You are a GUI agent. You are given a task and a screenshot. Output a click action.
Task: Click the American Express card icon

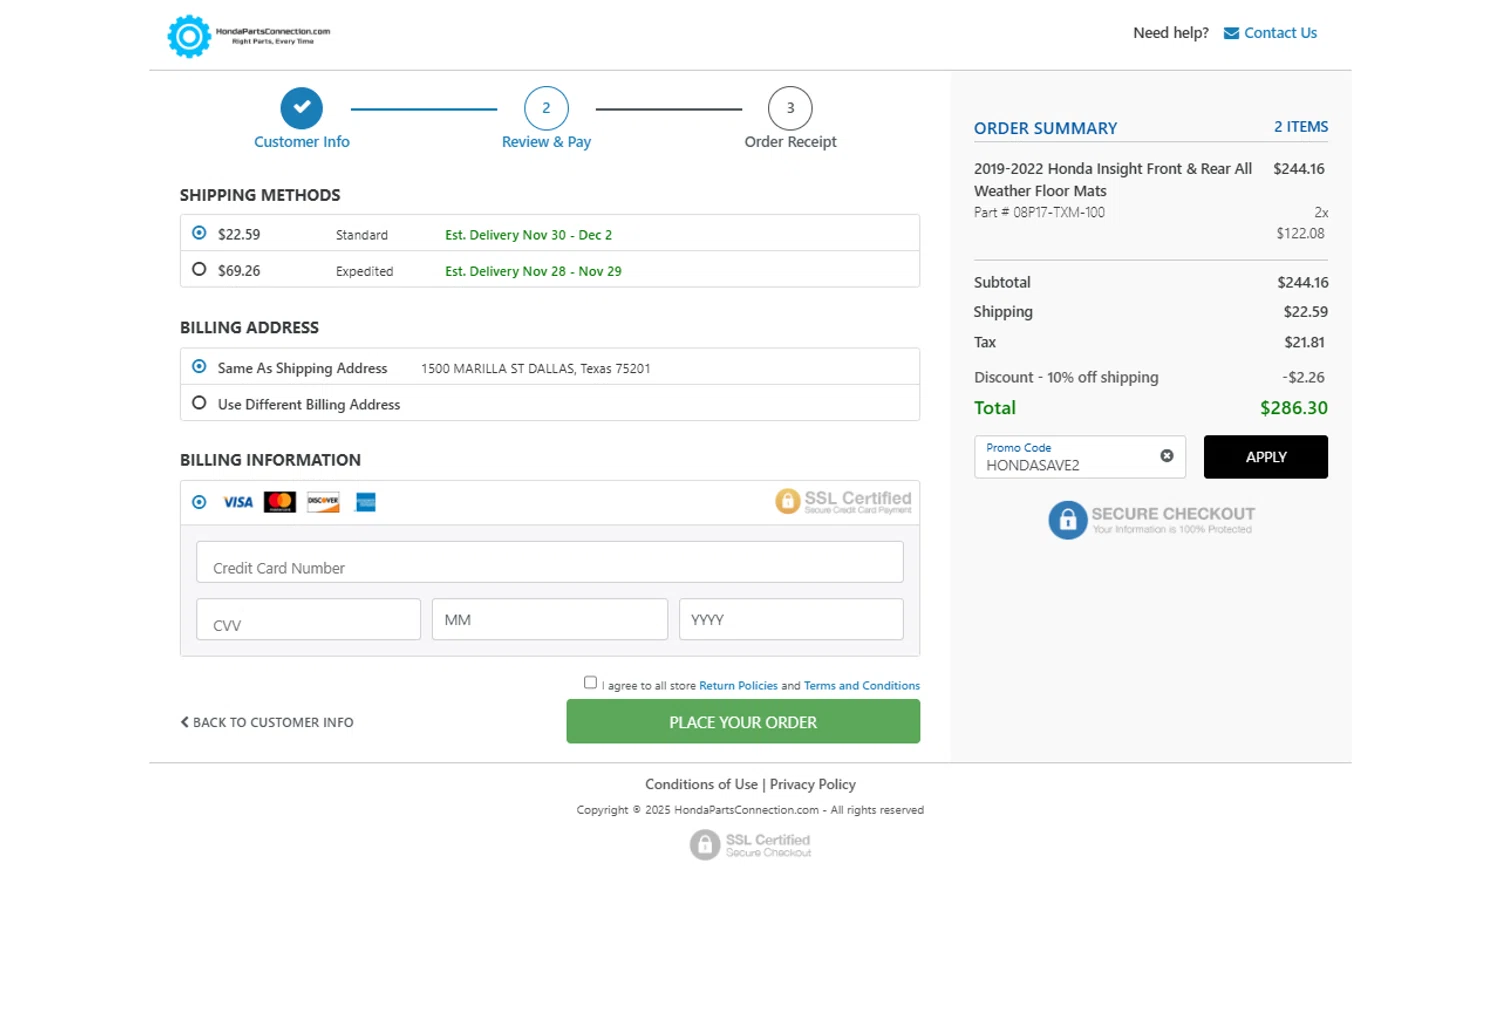point(366,502)
